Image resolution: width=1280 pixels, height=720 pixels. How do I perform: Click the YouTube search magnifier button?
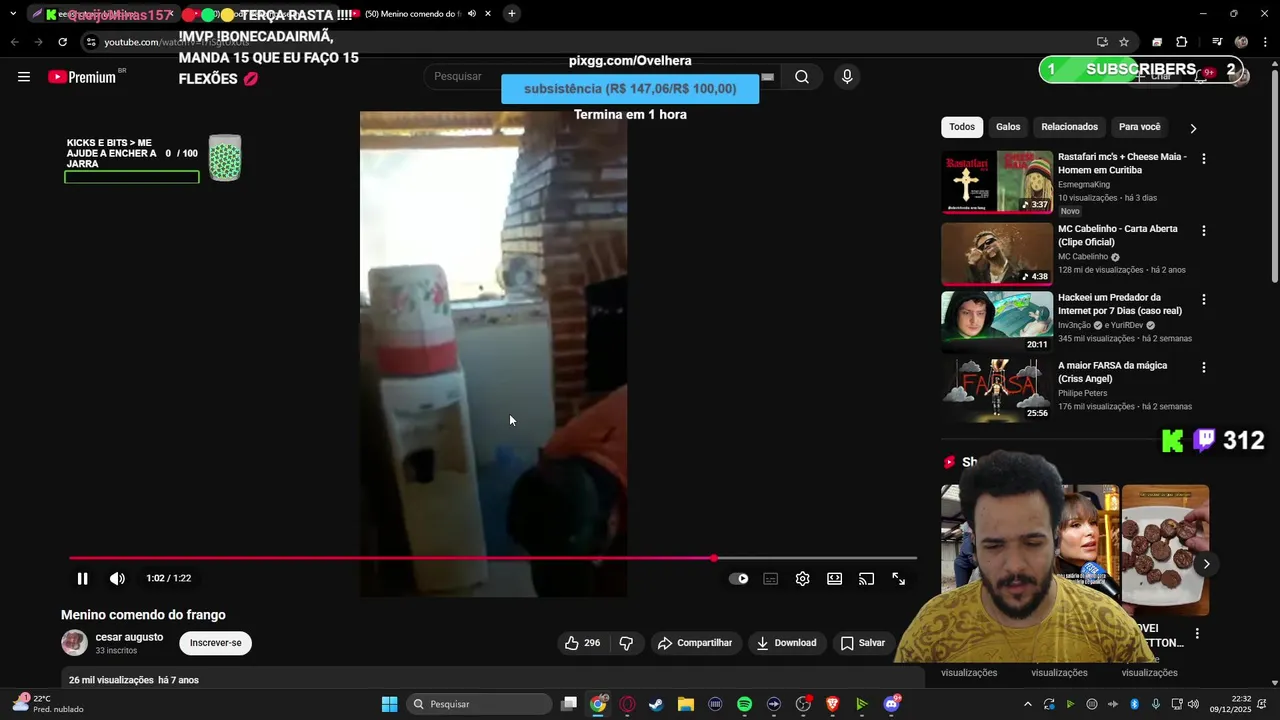(802, 77)
